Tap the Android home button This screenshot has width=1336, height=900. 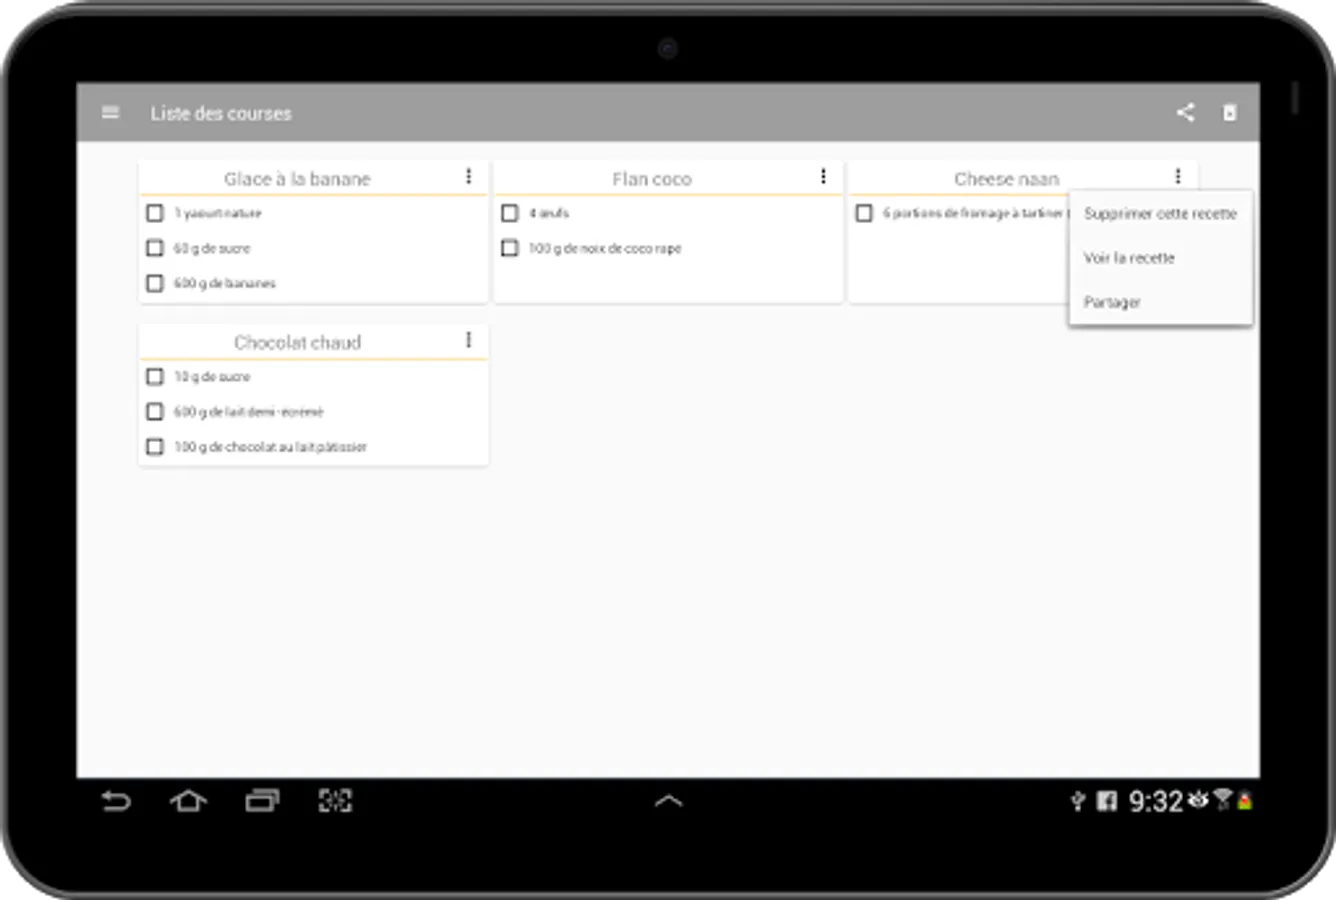coord(188,801)
